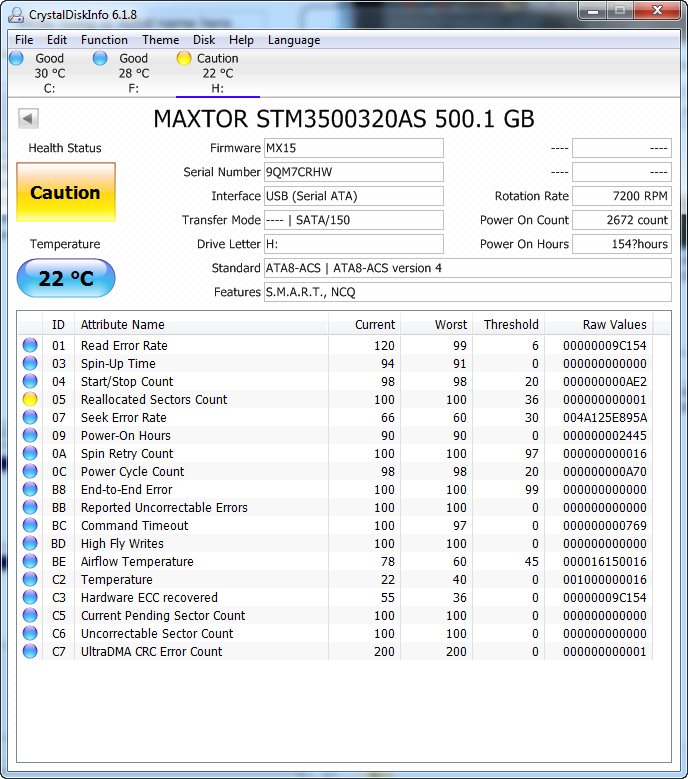Click the 'UltraDMA CRC Error Count' attribute name

152,651
